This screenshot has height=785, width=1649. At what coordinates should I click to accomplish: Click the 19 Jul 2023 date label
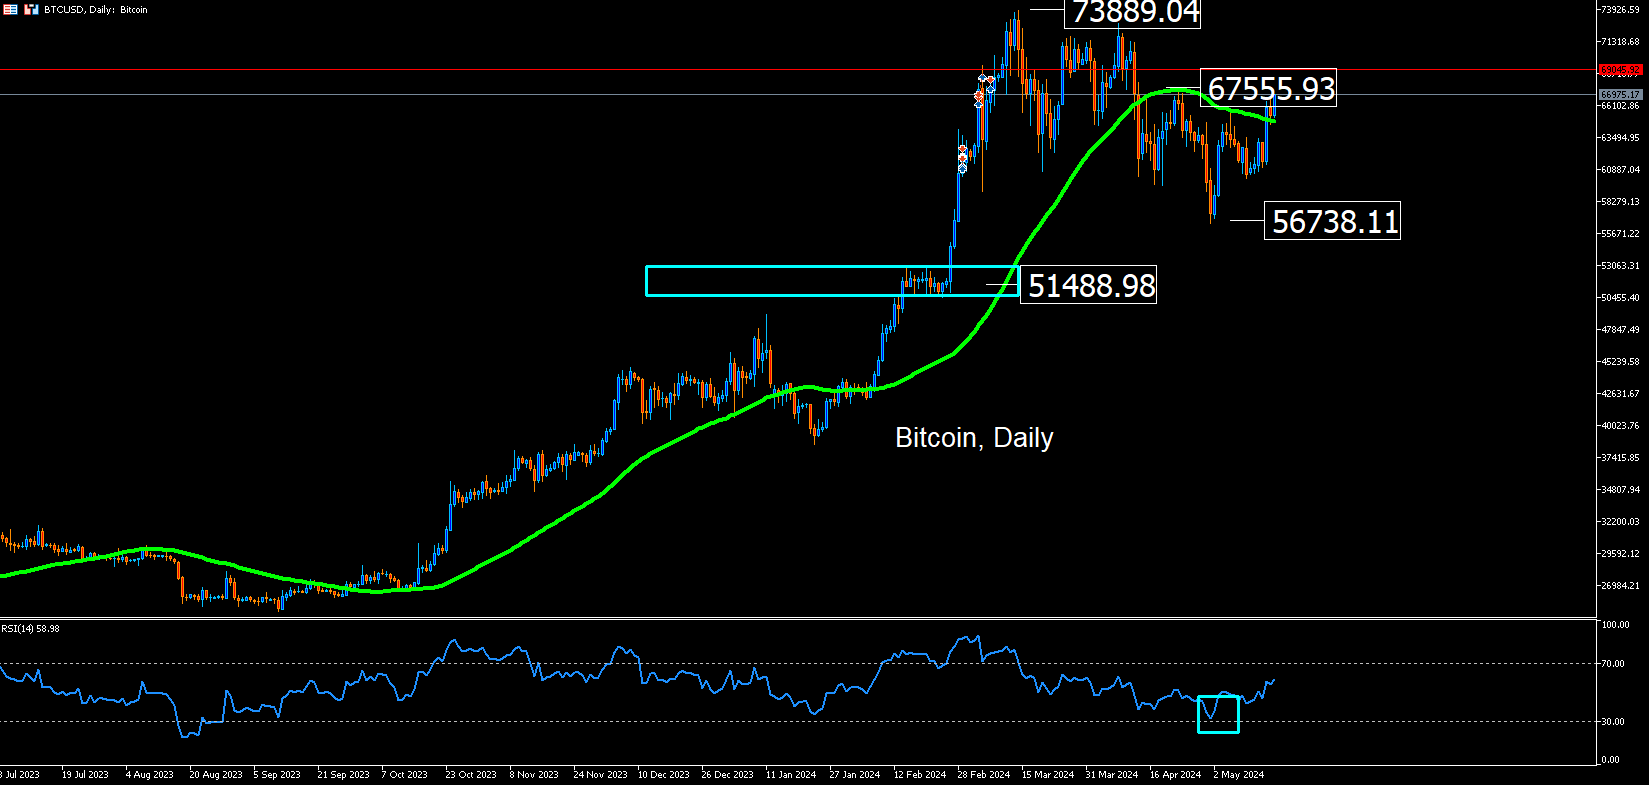(x=85, y=775)
